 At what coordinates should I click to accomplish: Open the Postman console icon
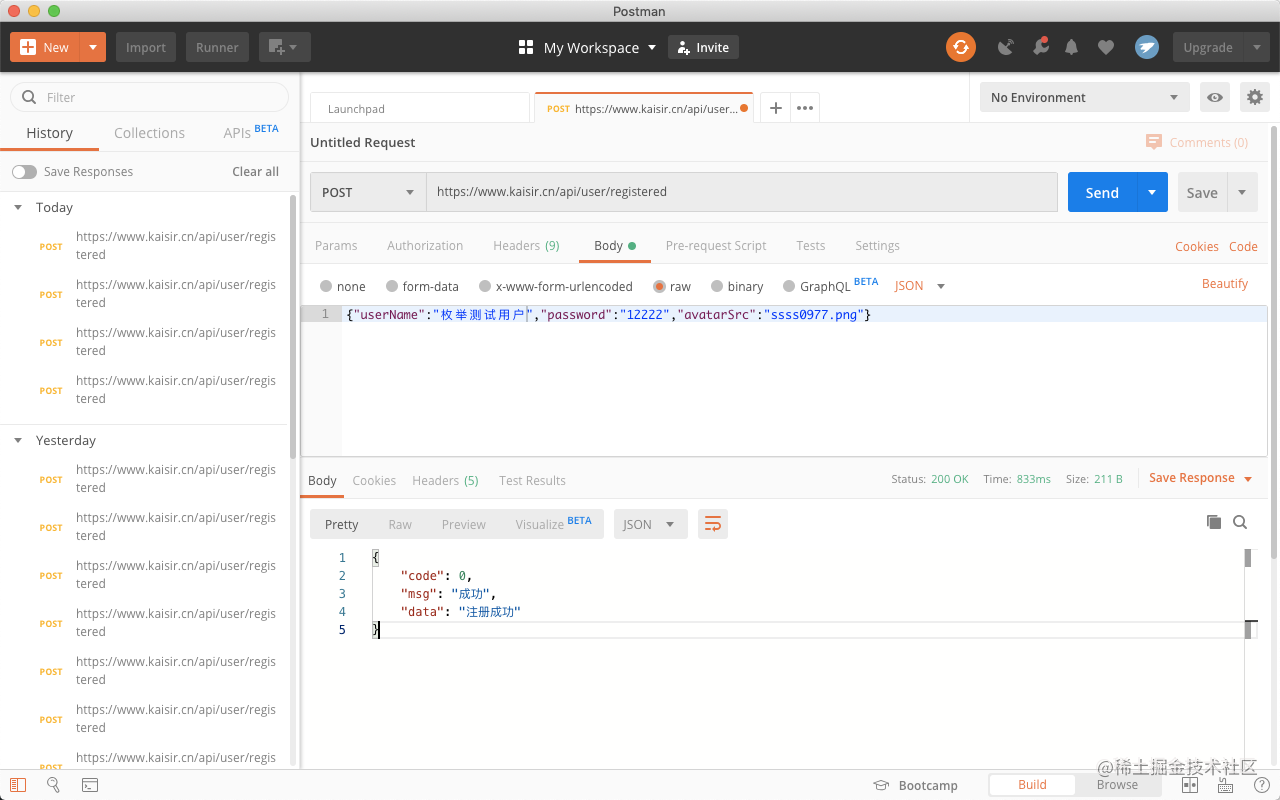[x=90, y=785]
